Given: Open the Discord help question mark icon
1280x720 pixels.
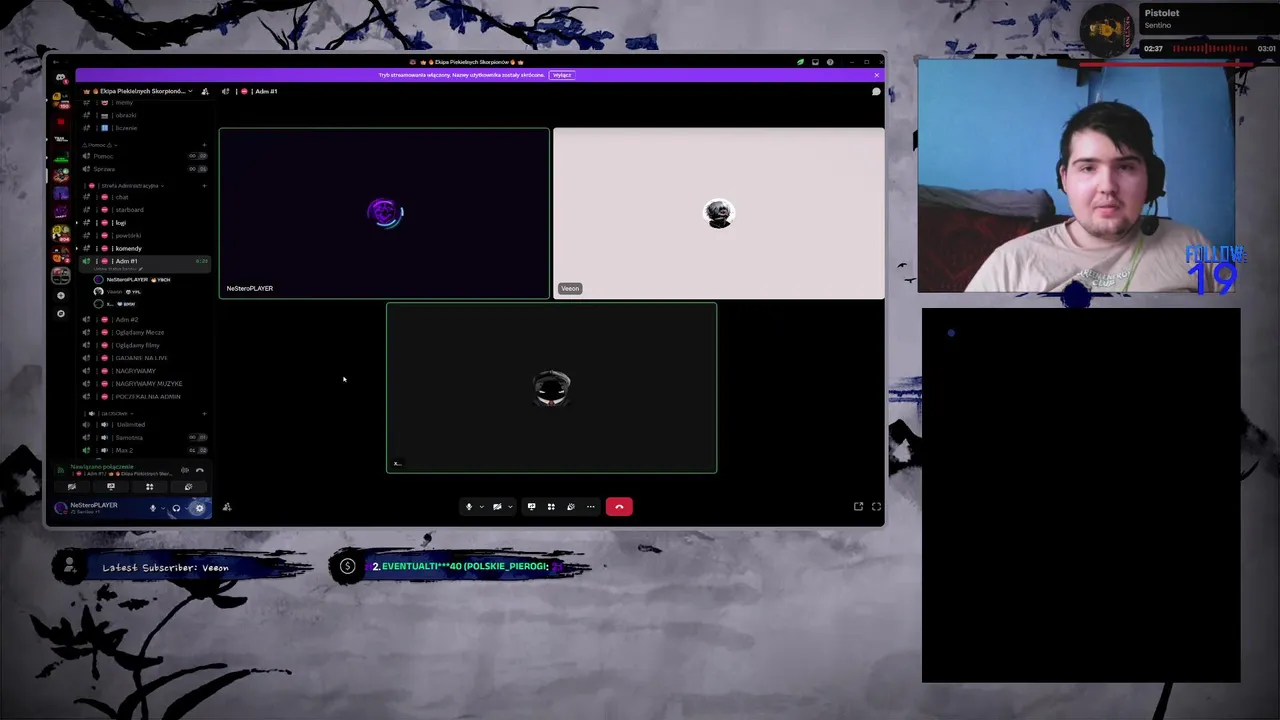Looking at the screenshot, I should [x=830, y=62].
